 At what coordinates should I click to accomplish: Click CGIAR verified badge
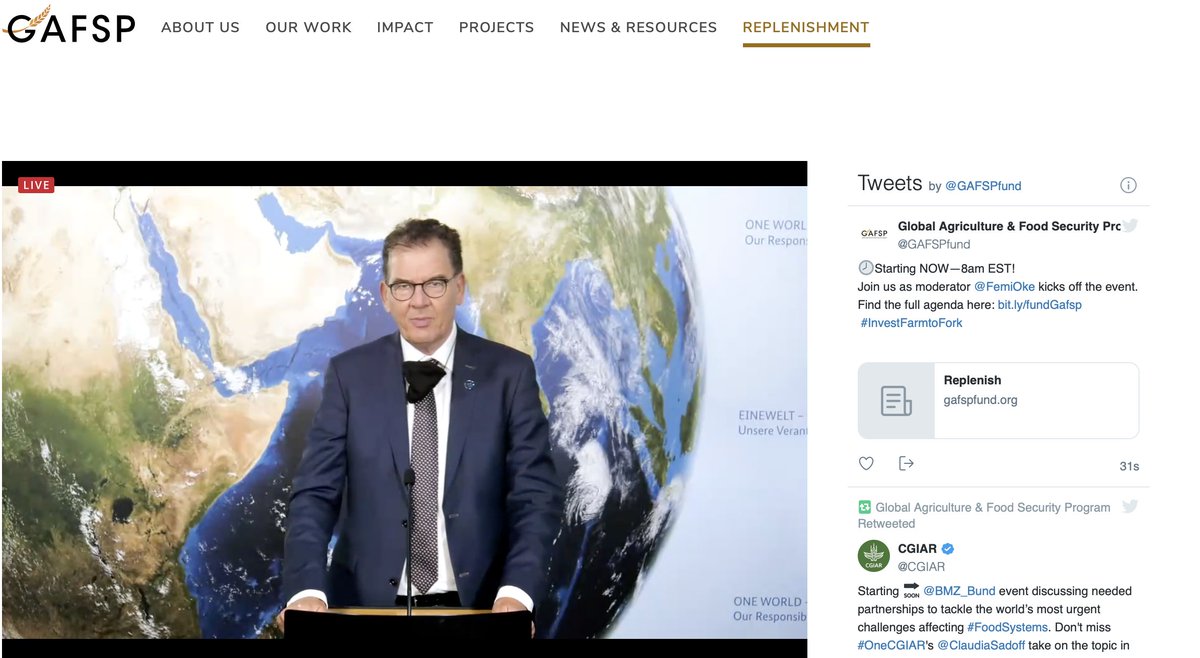[948, 549]
